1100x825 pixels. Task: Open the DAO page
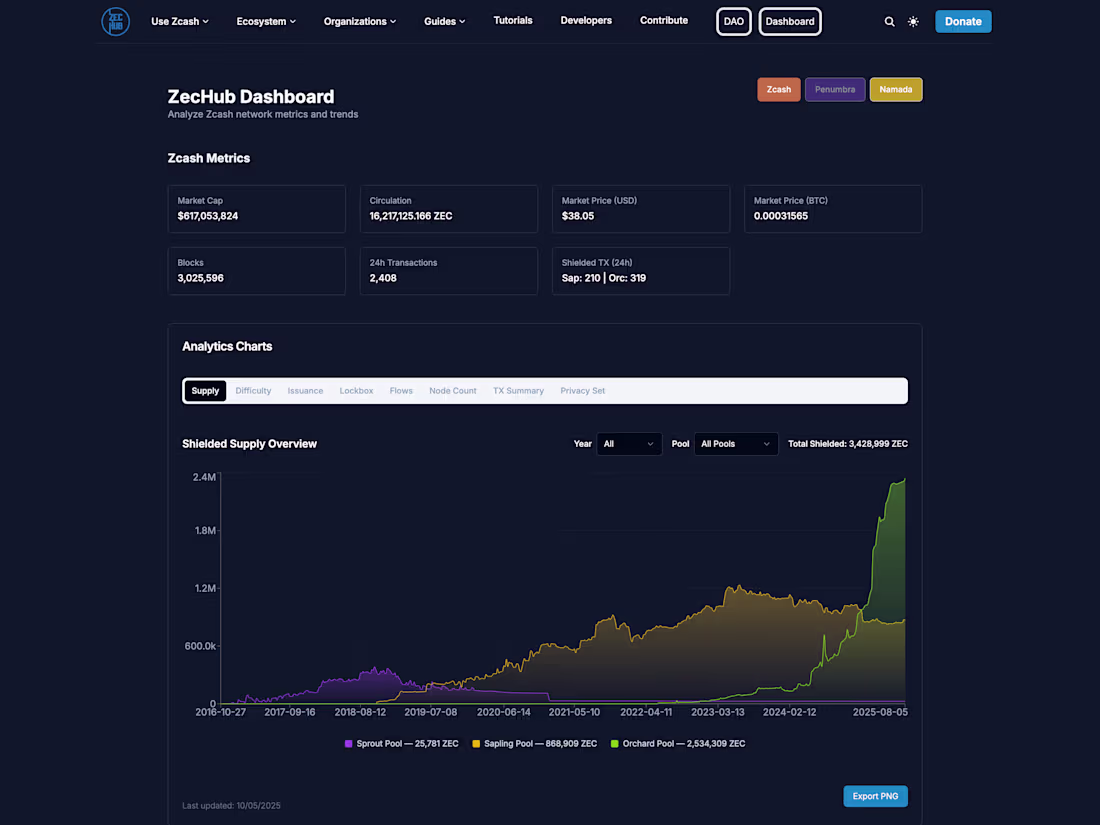(733, 21)
